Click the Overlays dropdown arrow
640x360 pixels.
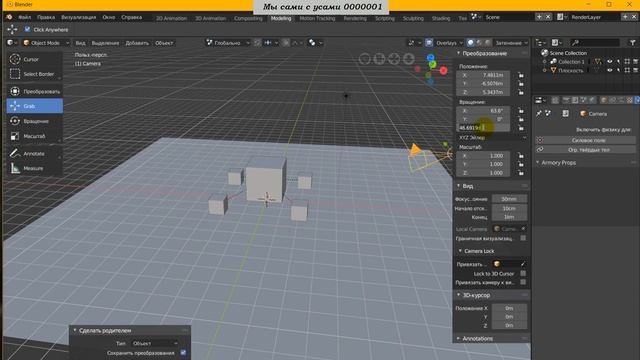(461, 42)
